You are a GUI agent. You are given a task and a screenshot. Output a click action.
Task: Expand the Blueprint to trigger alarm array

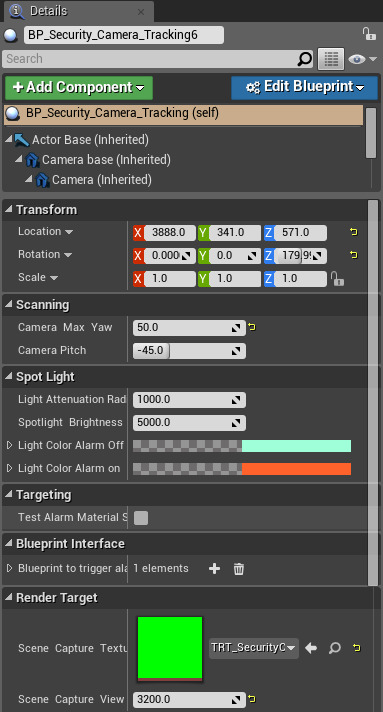pyautogui.click(x=10, y=569)
